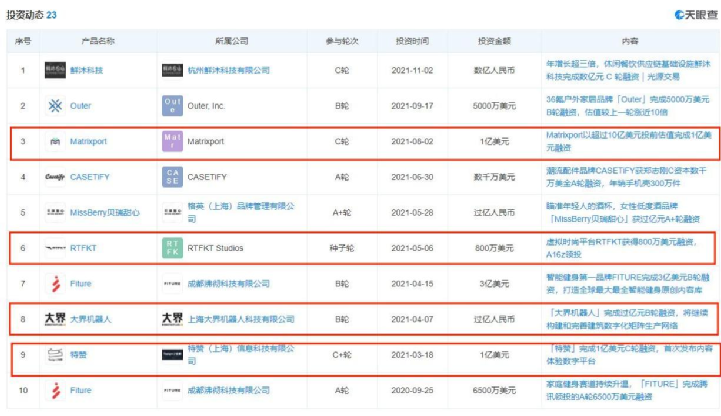Viewport: 721px width, 416px height.
Task: Click the A+轮 round cell
Action: tap(342, 212)
